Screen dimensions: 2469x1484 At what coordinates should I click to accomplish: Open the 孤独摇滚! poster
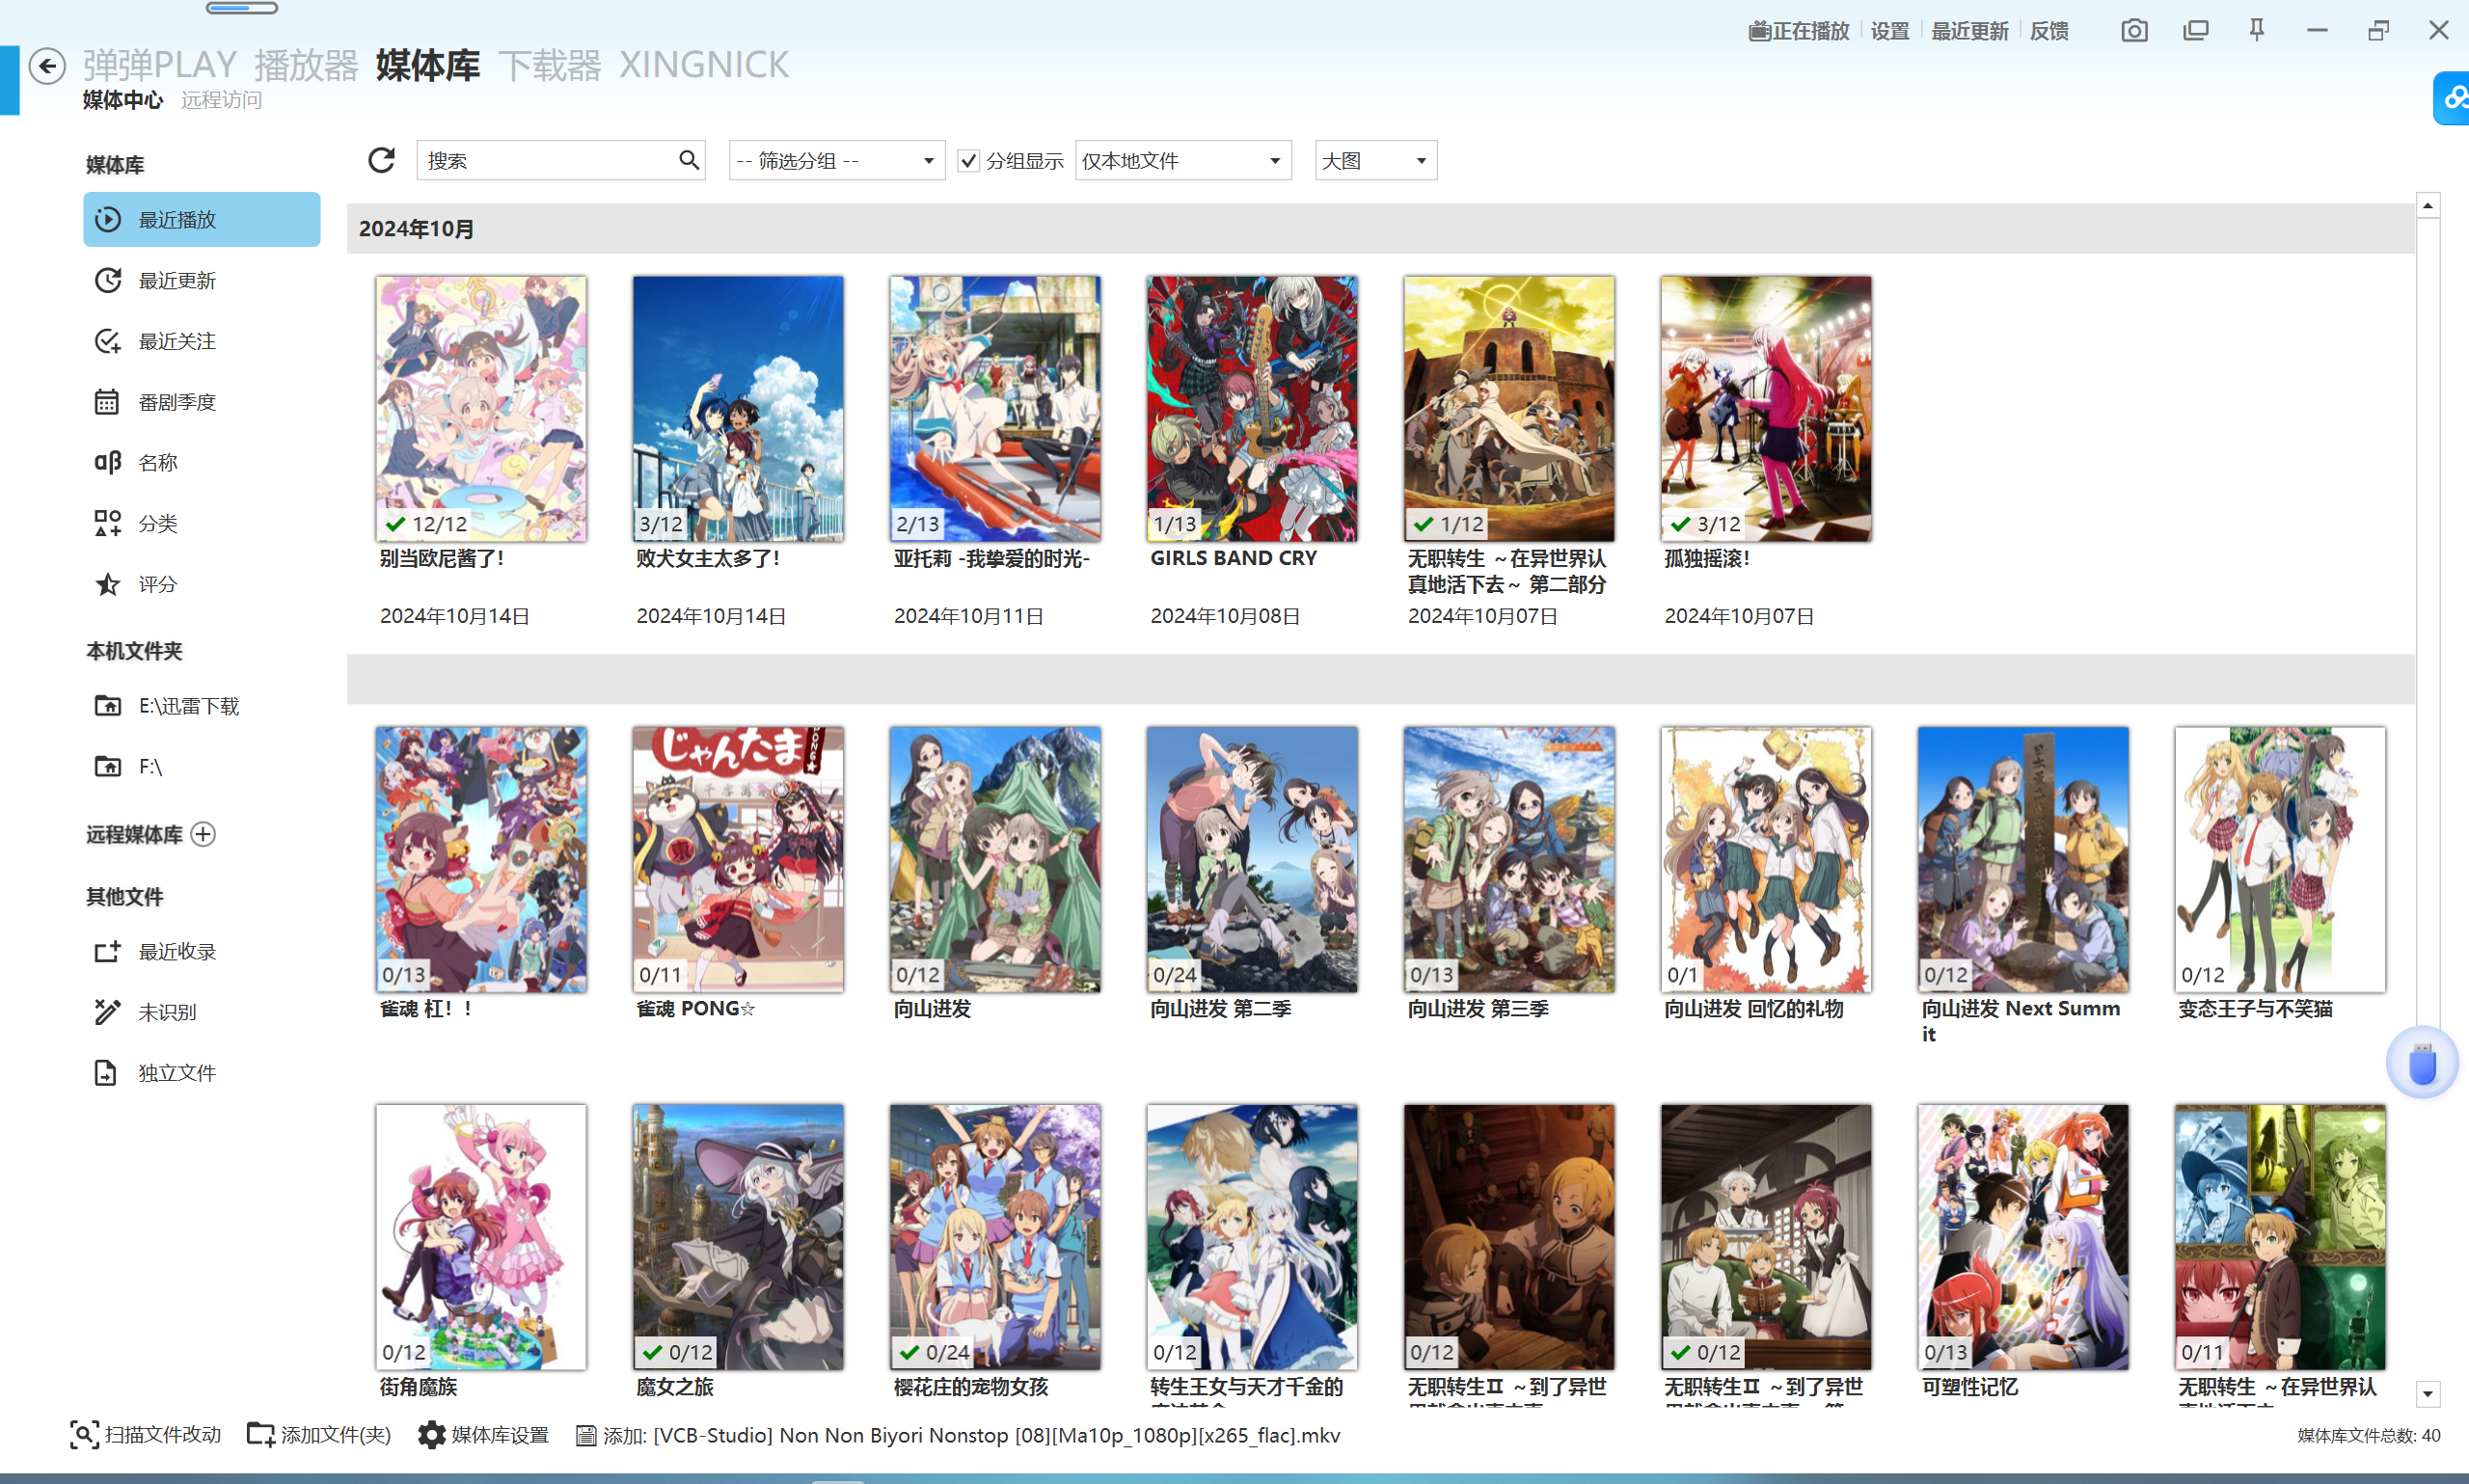(1766, 409)
